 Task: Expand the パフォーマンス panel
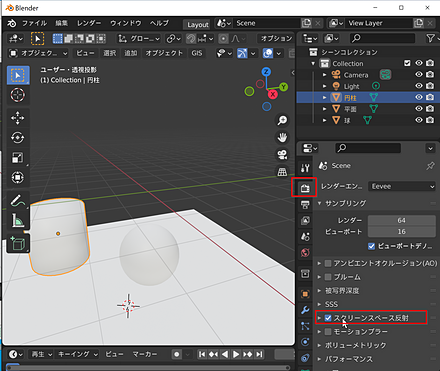[319, 359]
